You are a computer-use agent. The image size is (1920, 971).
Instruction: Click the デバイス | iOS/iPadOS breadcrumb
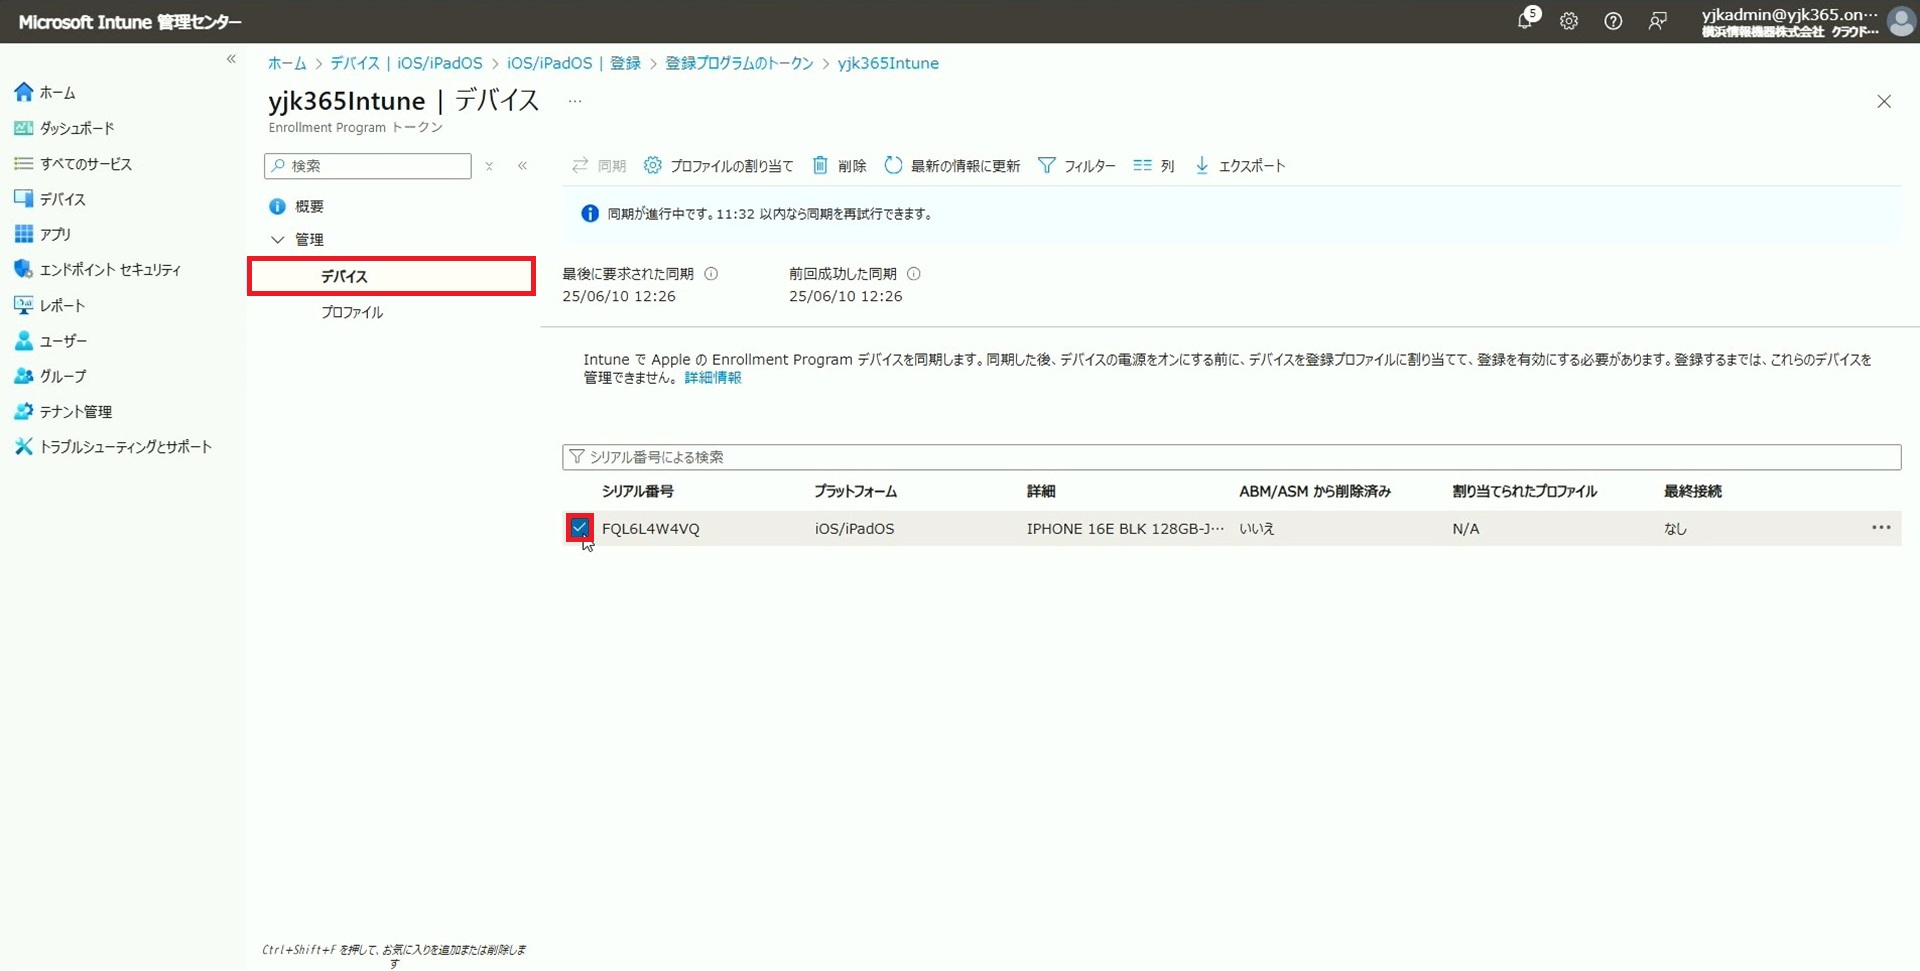(x=406, y=63)
